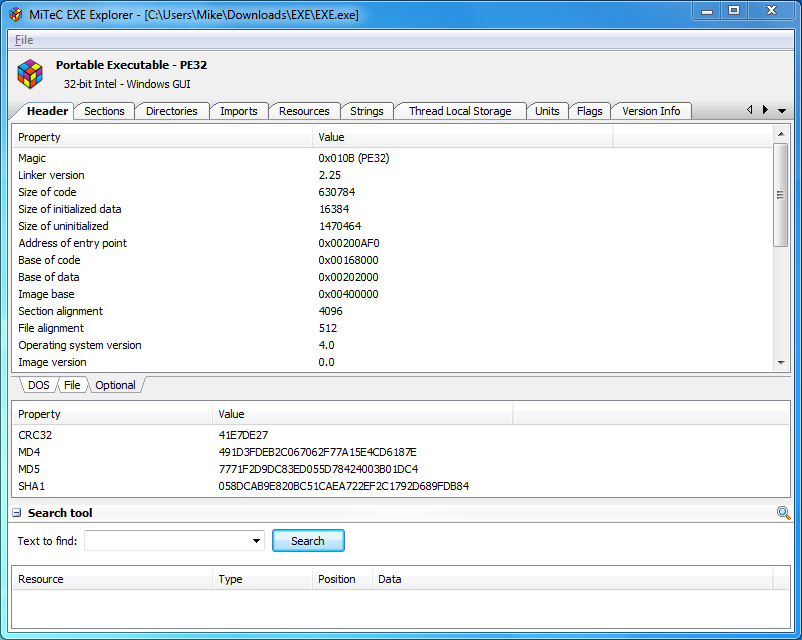Click the Value column header in header table

click(x=462, y=137)
